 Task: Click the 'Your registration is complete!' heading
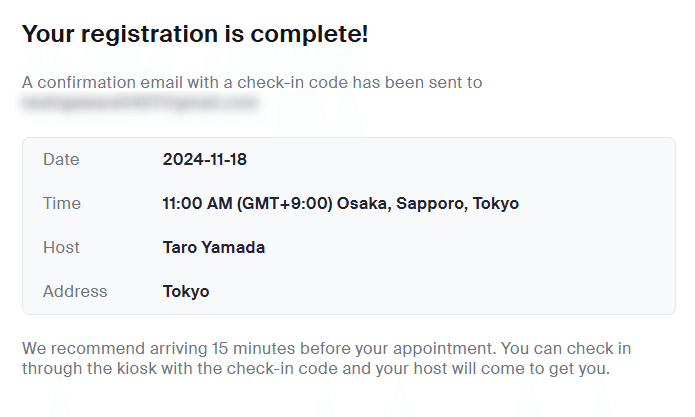195,34
